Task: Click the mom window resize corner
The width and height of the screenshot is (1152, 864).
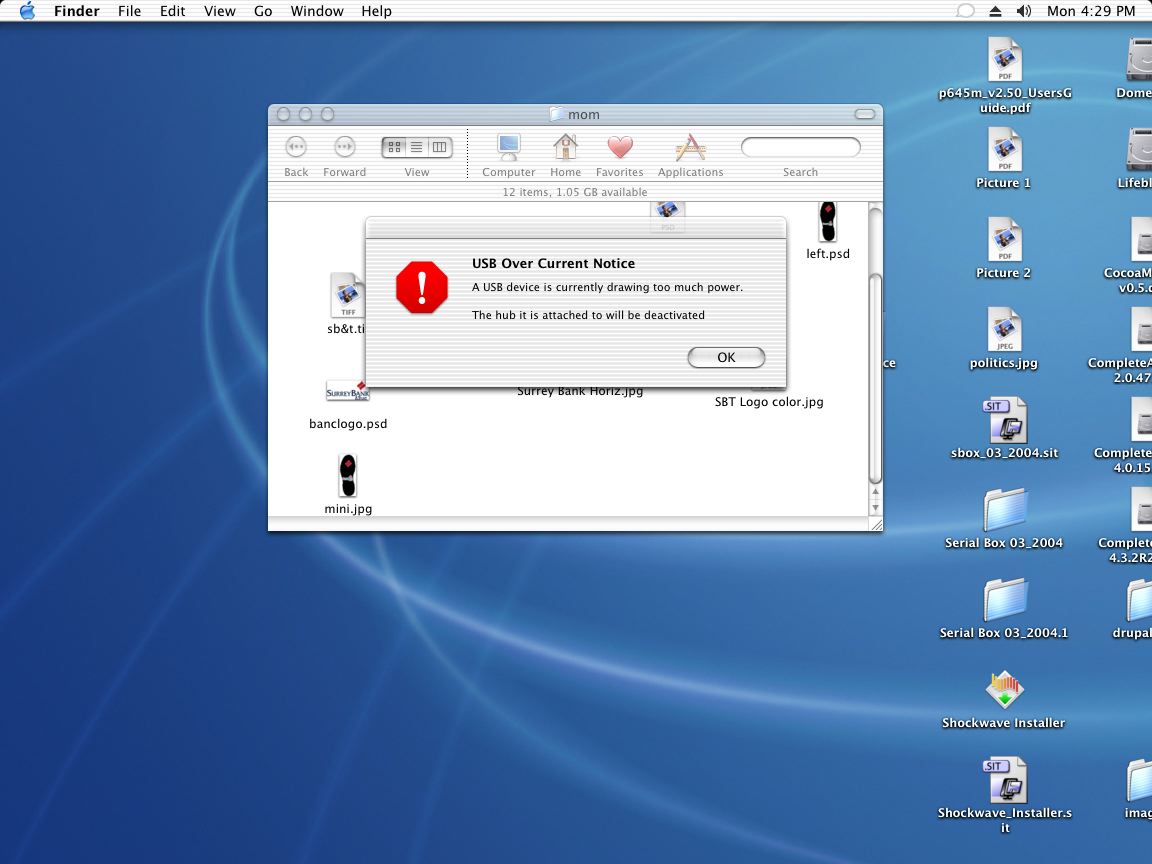Action: [x=876, y=524]
